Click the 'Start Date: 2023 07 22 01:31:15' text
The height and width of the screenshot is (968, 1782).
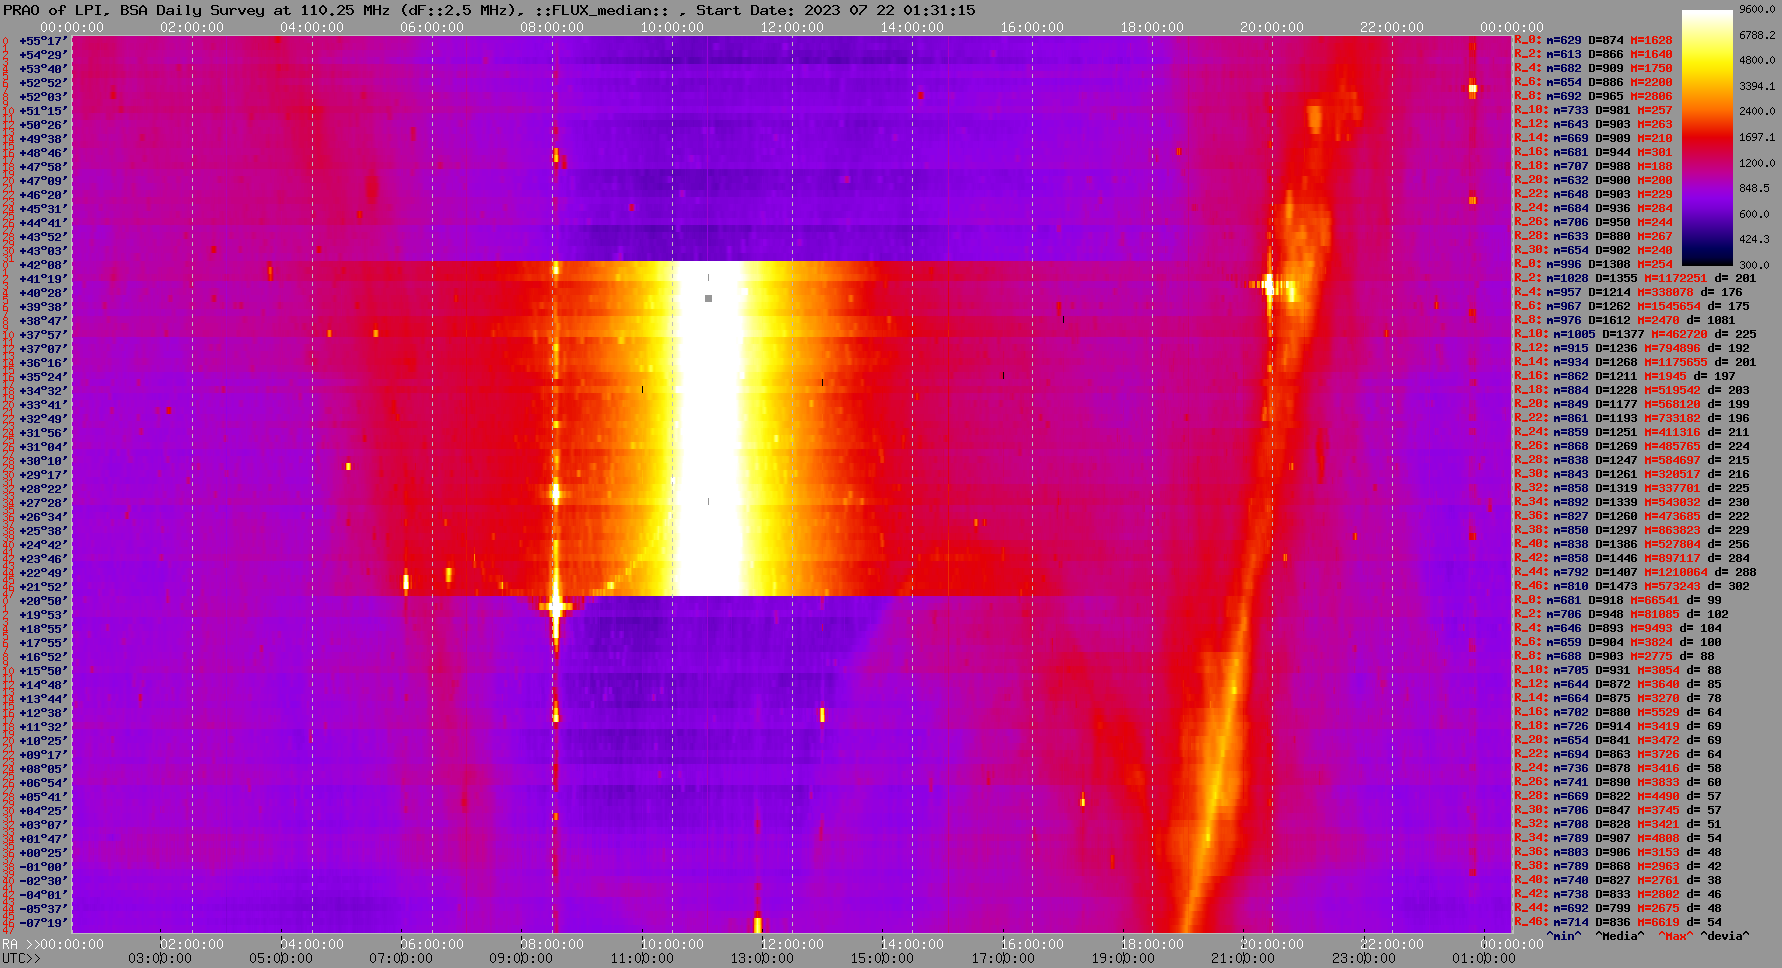[836, 10]
